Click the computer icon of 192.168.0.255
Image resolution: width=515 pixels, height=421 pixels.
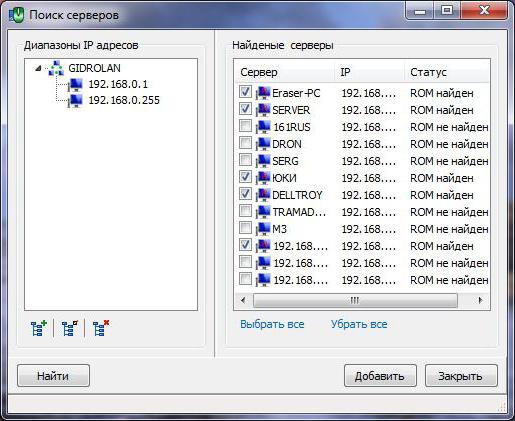tap(75, 100)
